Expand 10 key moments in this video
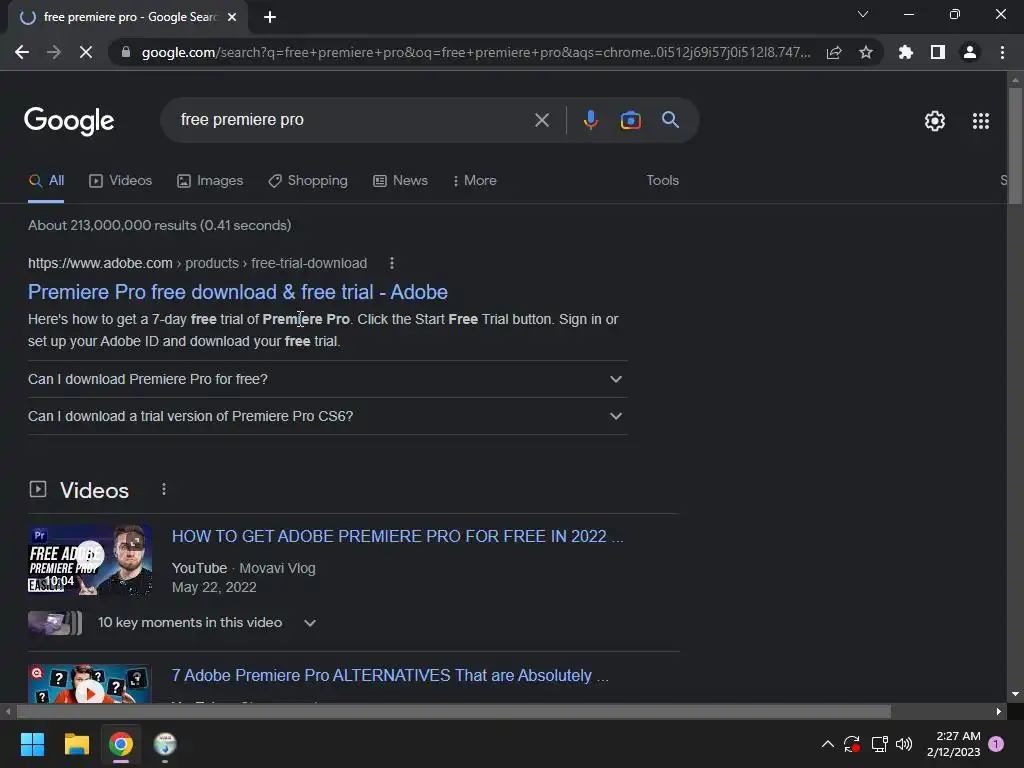Screen dimensions: 1024x768 click(x=207, y=623)
